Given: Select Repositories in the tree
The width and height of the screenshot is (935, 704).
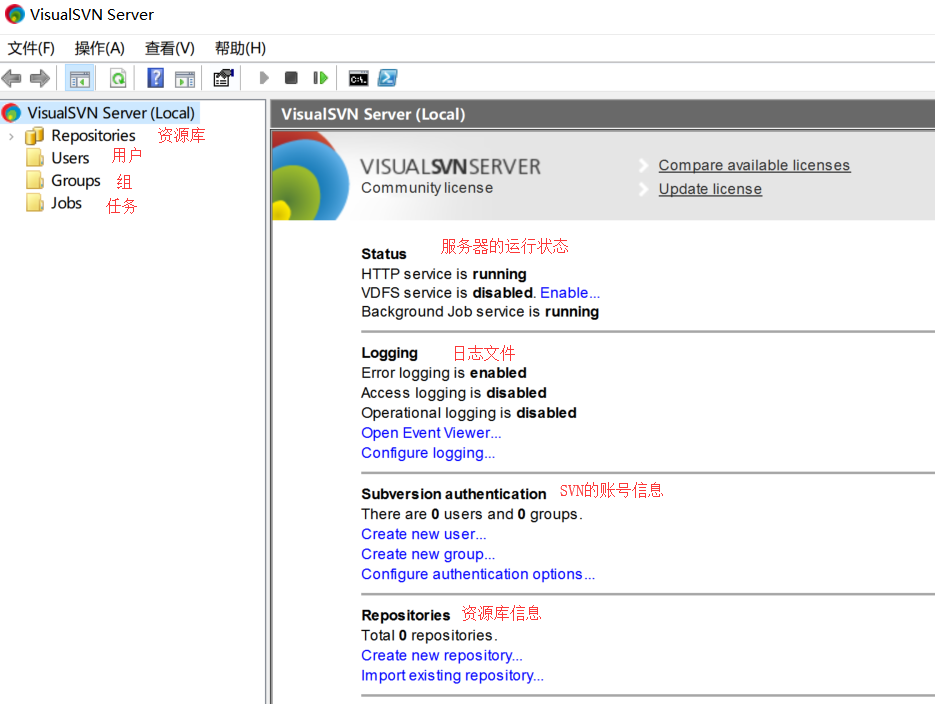Looking at the screenshot, I should click(x=93, y=136).
